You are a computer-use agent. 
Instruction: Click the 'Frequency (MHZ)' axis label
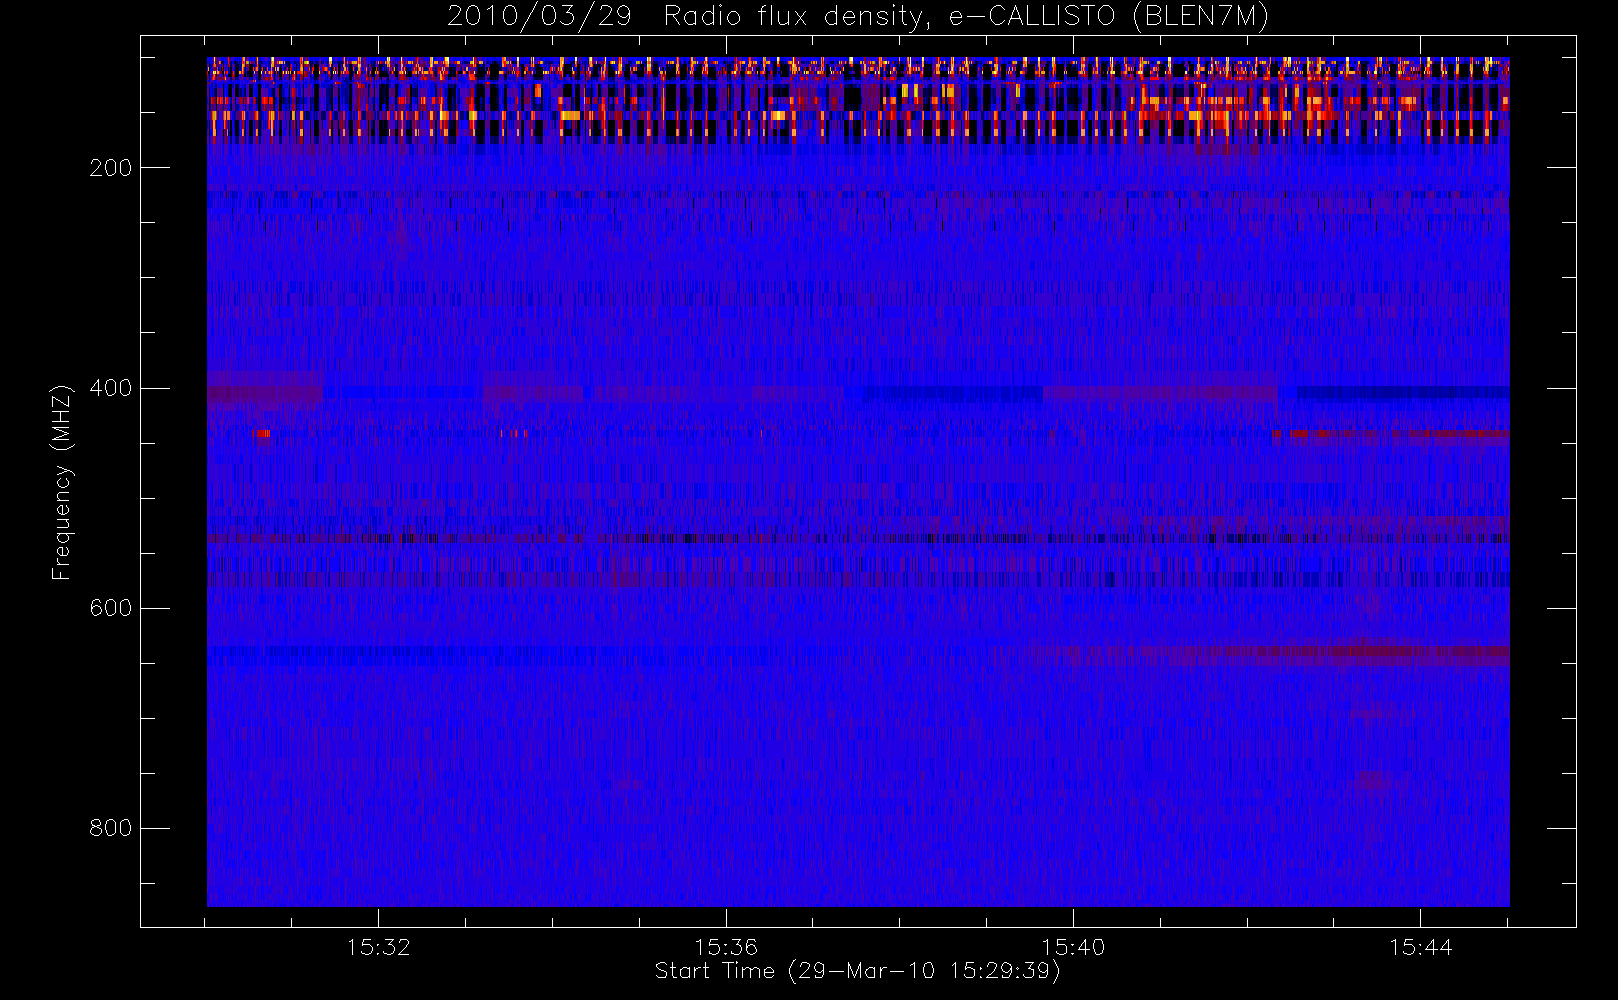click(x=62, y=482)
